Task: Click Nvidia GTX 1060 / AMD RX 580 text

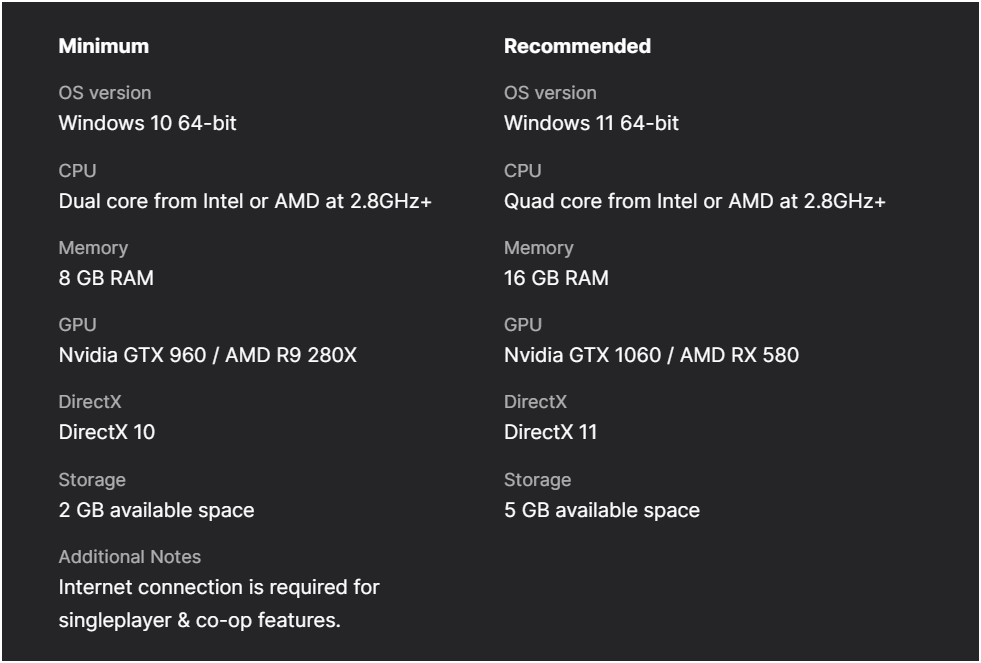Action: click(x=651, y=355)
